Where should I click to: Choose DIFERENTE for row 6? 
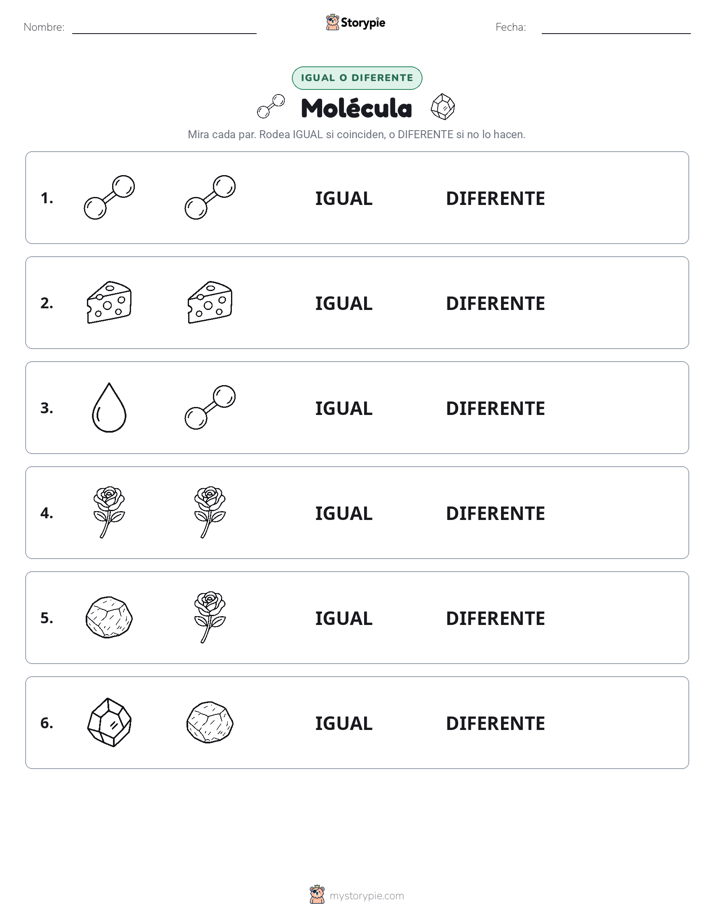[495, 723]
